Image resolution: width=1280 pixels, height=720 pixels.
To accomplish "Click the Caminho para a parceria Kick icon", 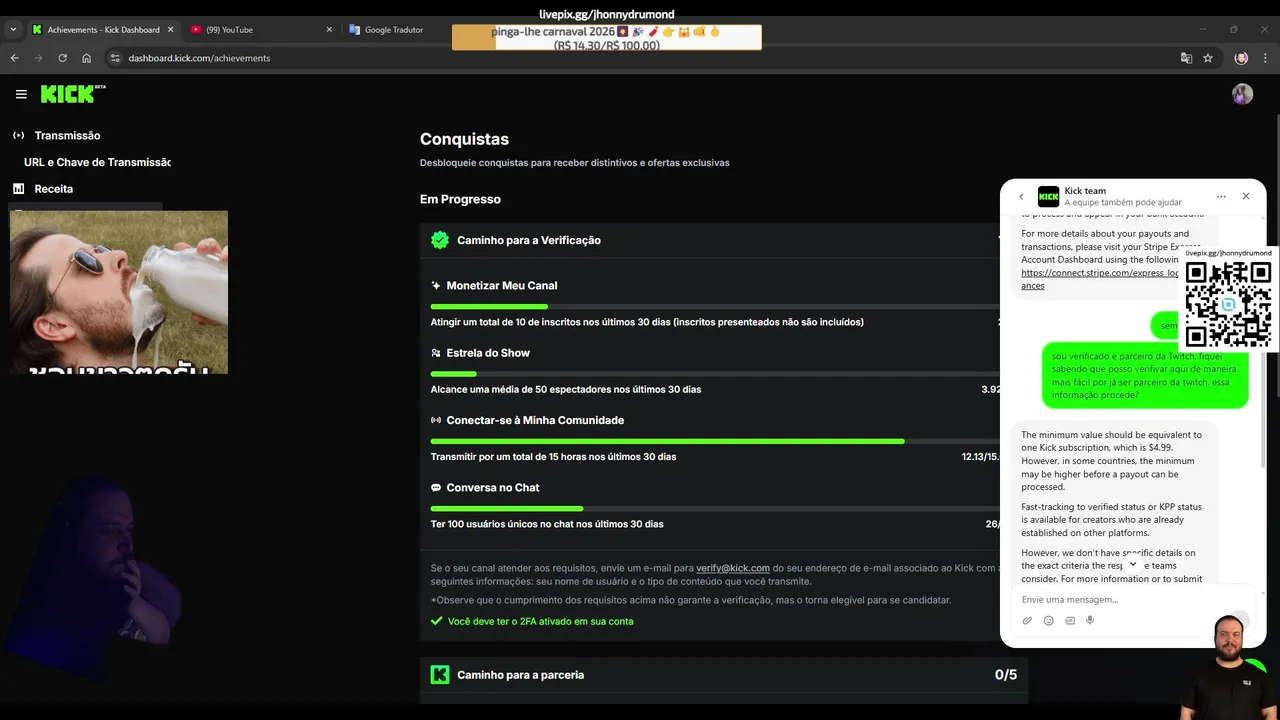I will pos(440,675).
